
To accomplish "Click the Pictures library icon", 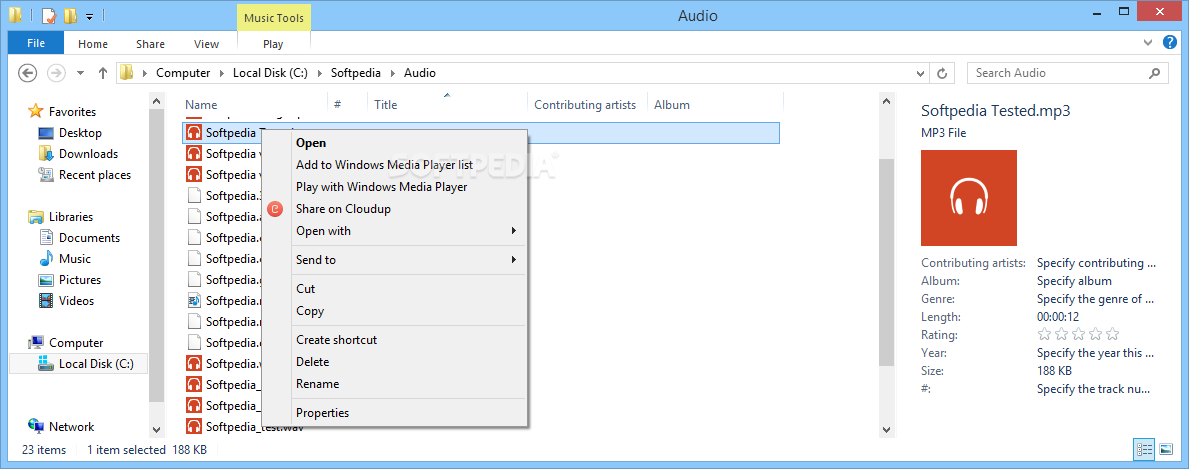I will pos(46,279).
